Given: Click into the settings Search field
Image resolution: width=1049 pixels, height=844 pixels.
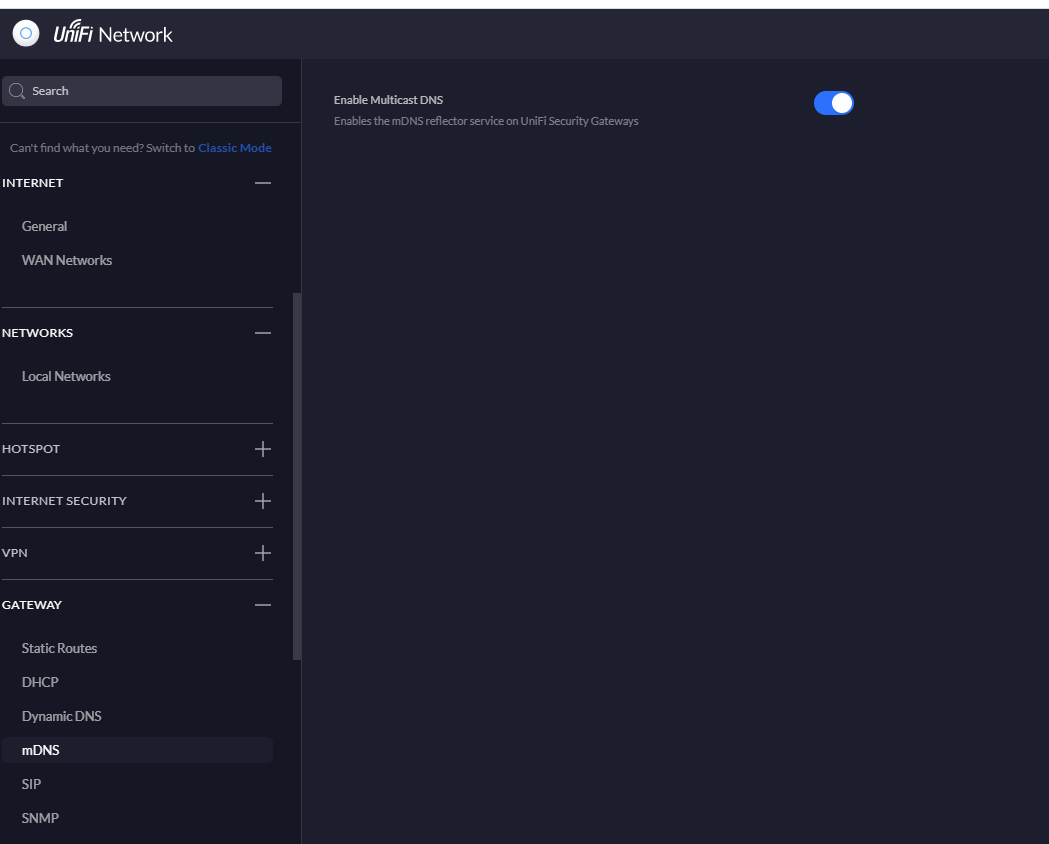Looking at the screenshot, I should tap(150, 91).
